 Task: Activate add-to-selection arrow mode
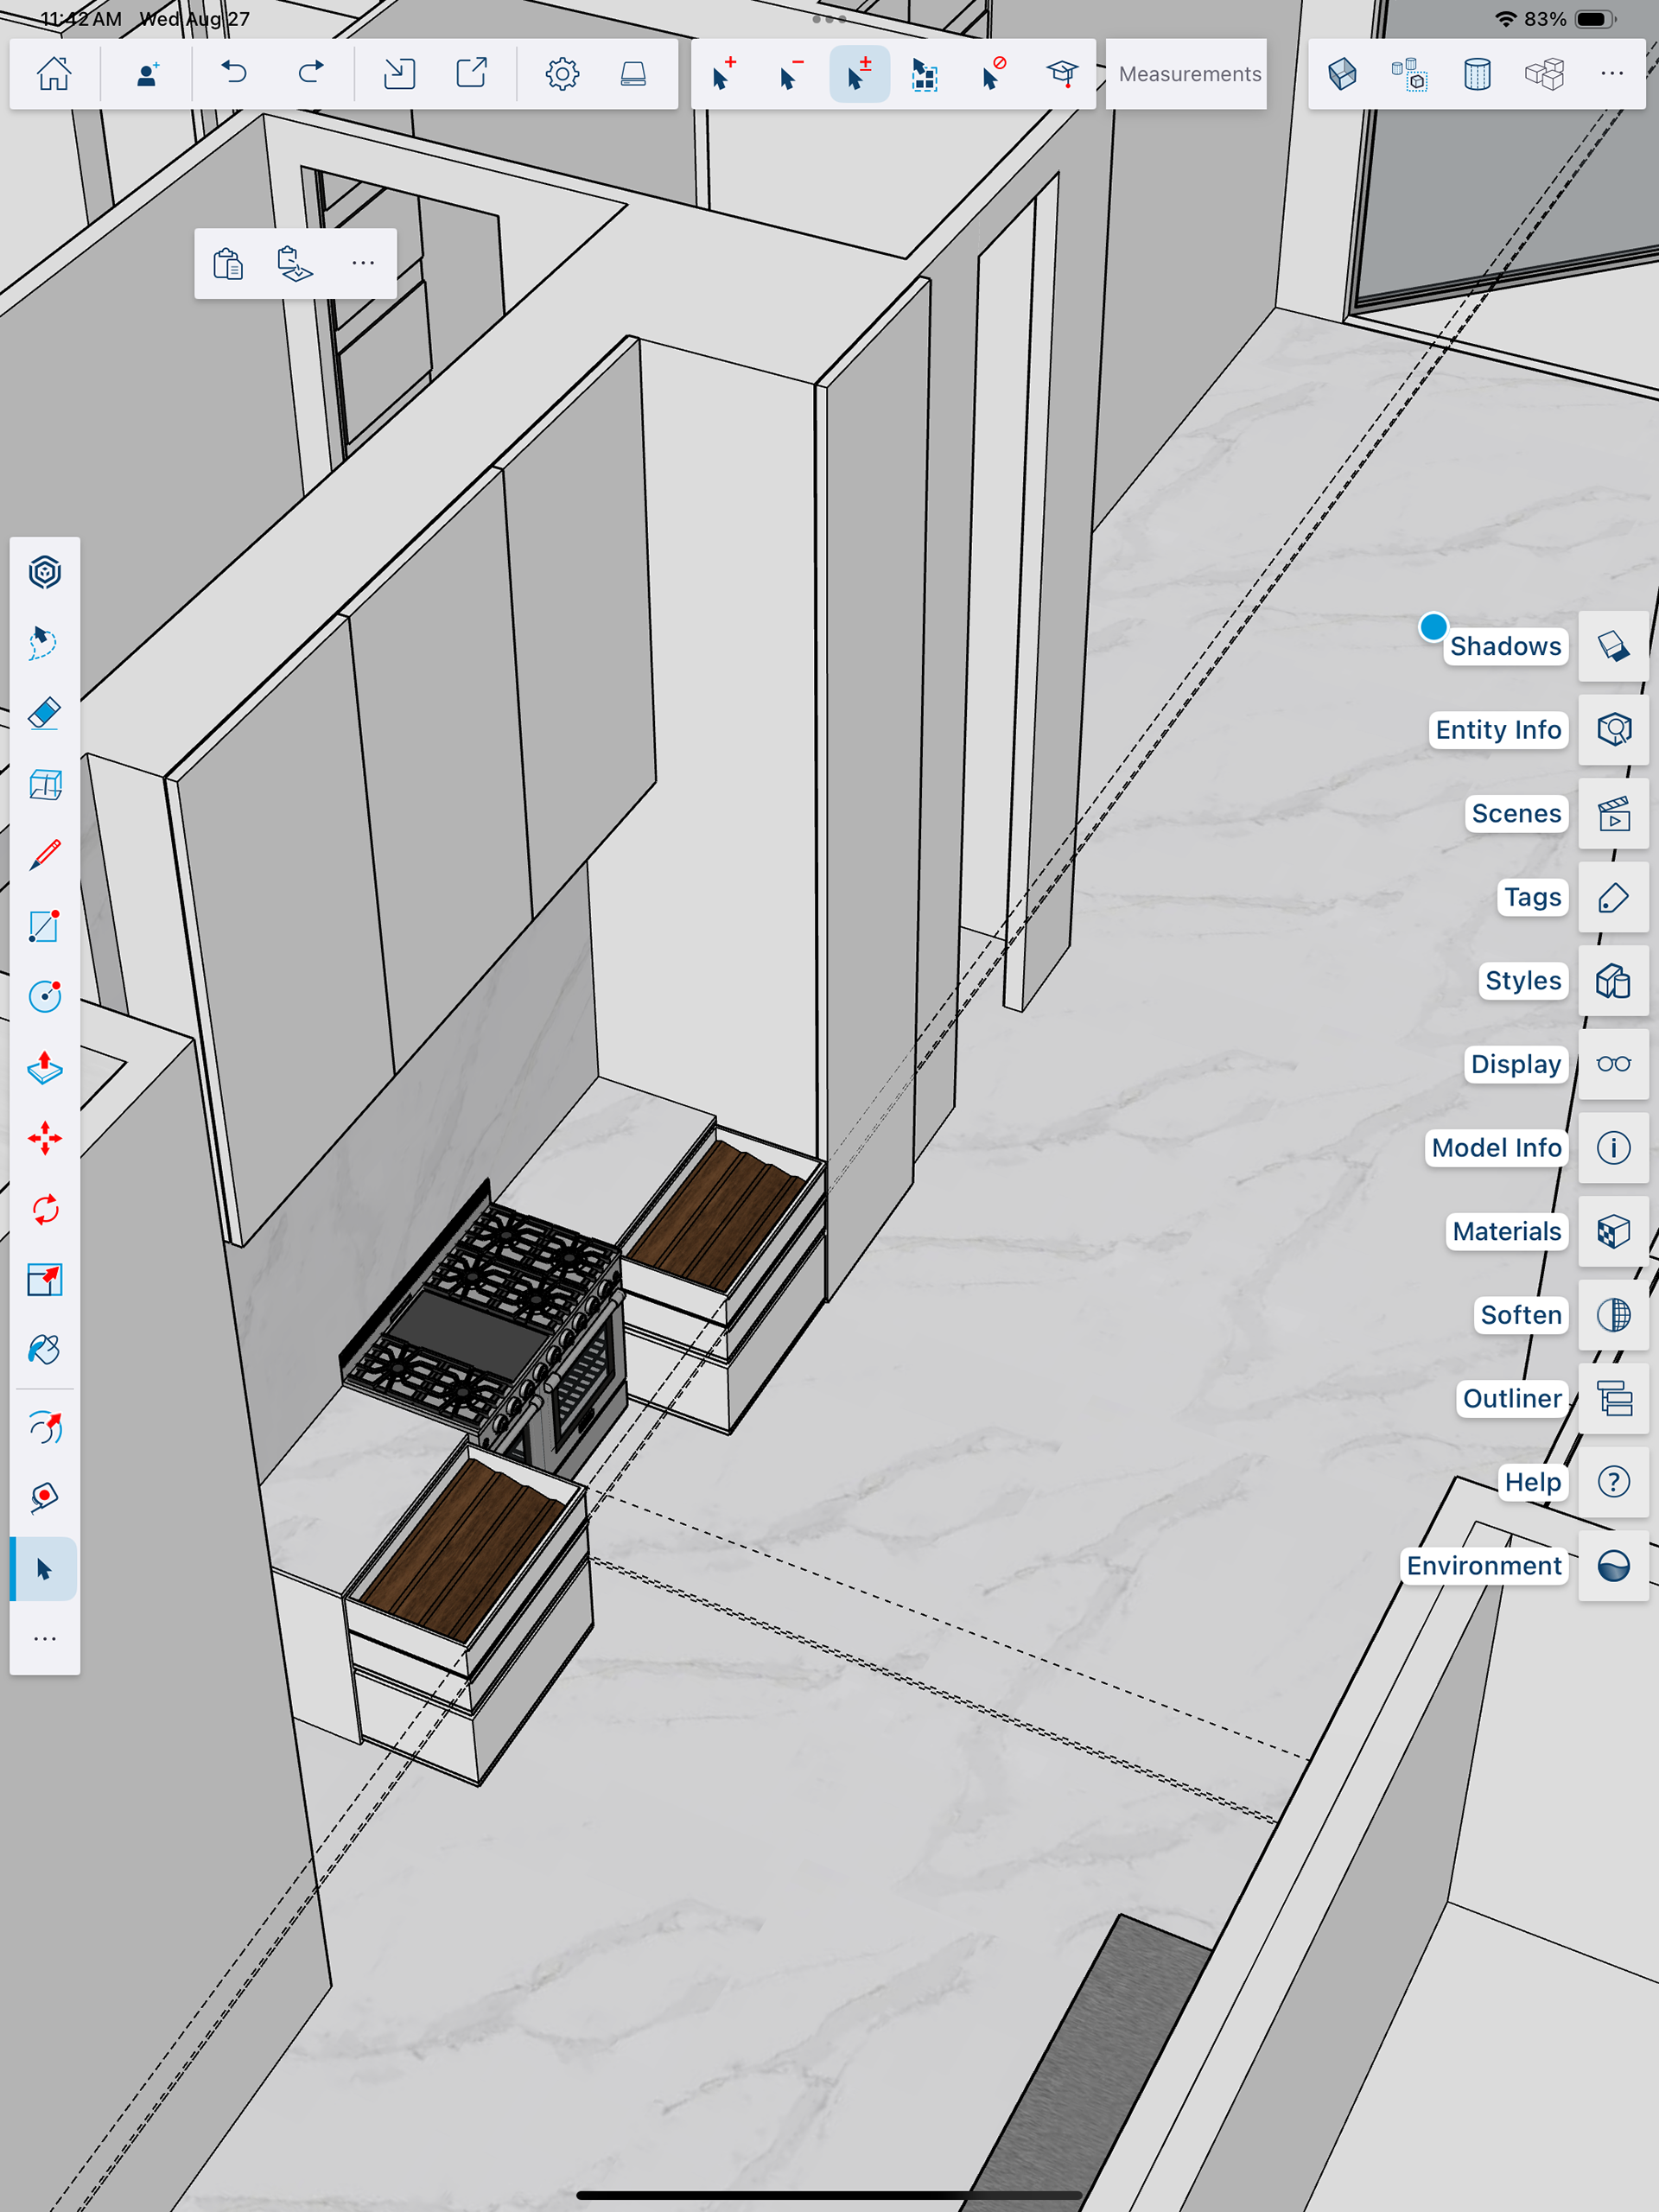(x=723, y=74)
